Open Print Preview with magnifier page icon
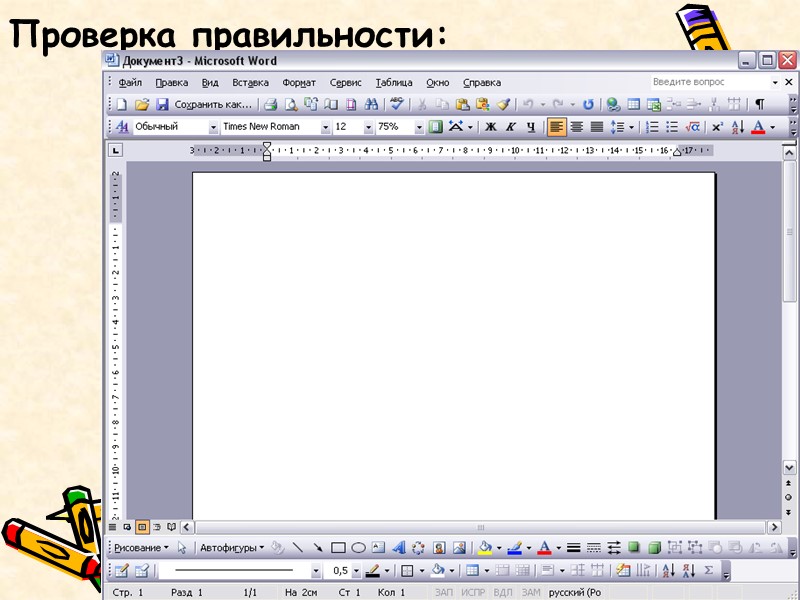The image size is (800, 600). (291, 105)
